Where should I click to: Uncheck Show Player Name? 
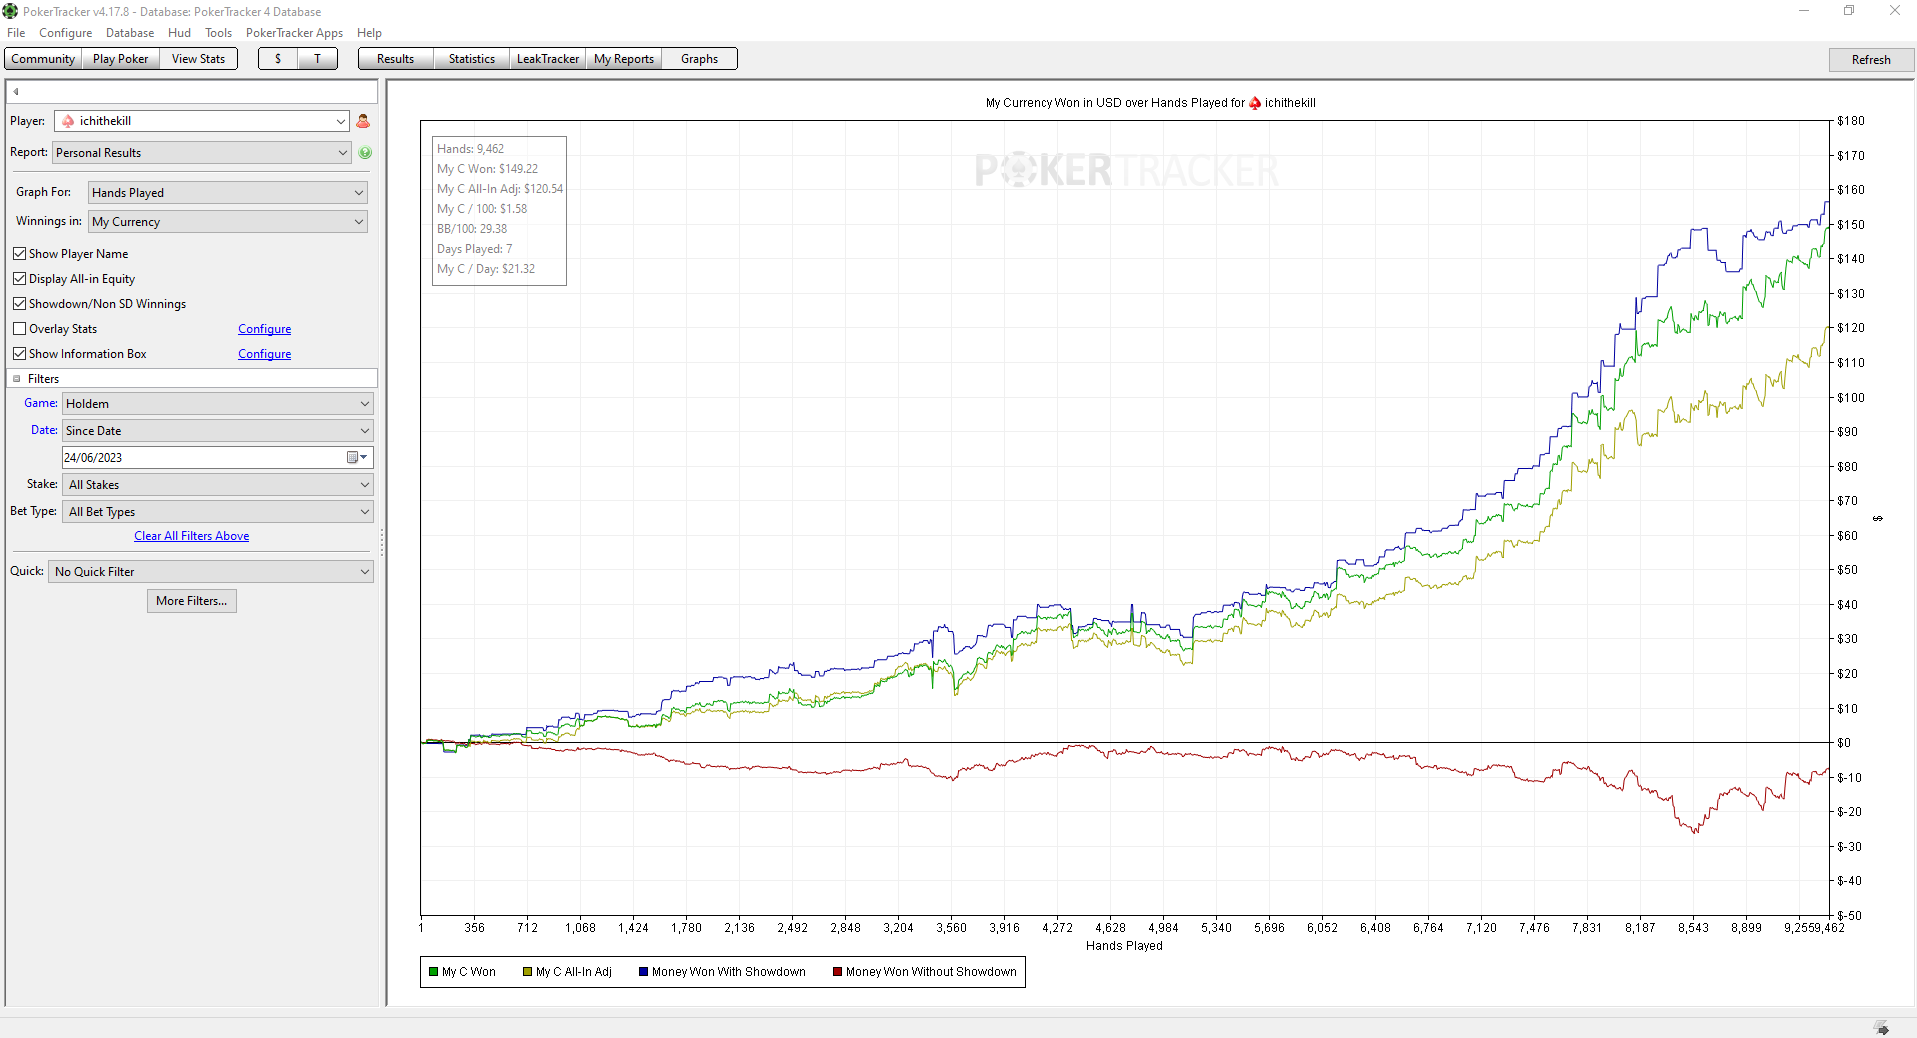click(x=20, y=254)
